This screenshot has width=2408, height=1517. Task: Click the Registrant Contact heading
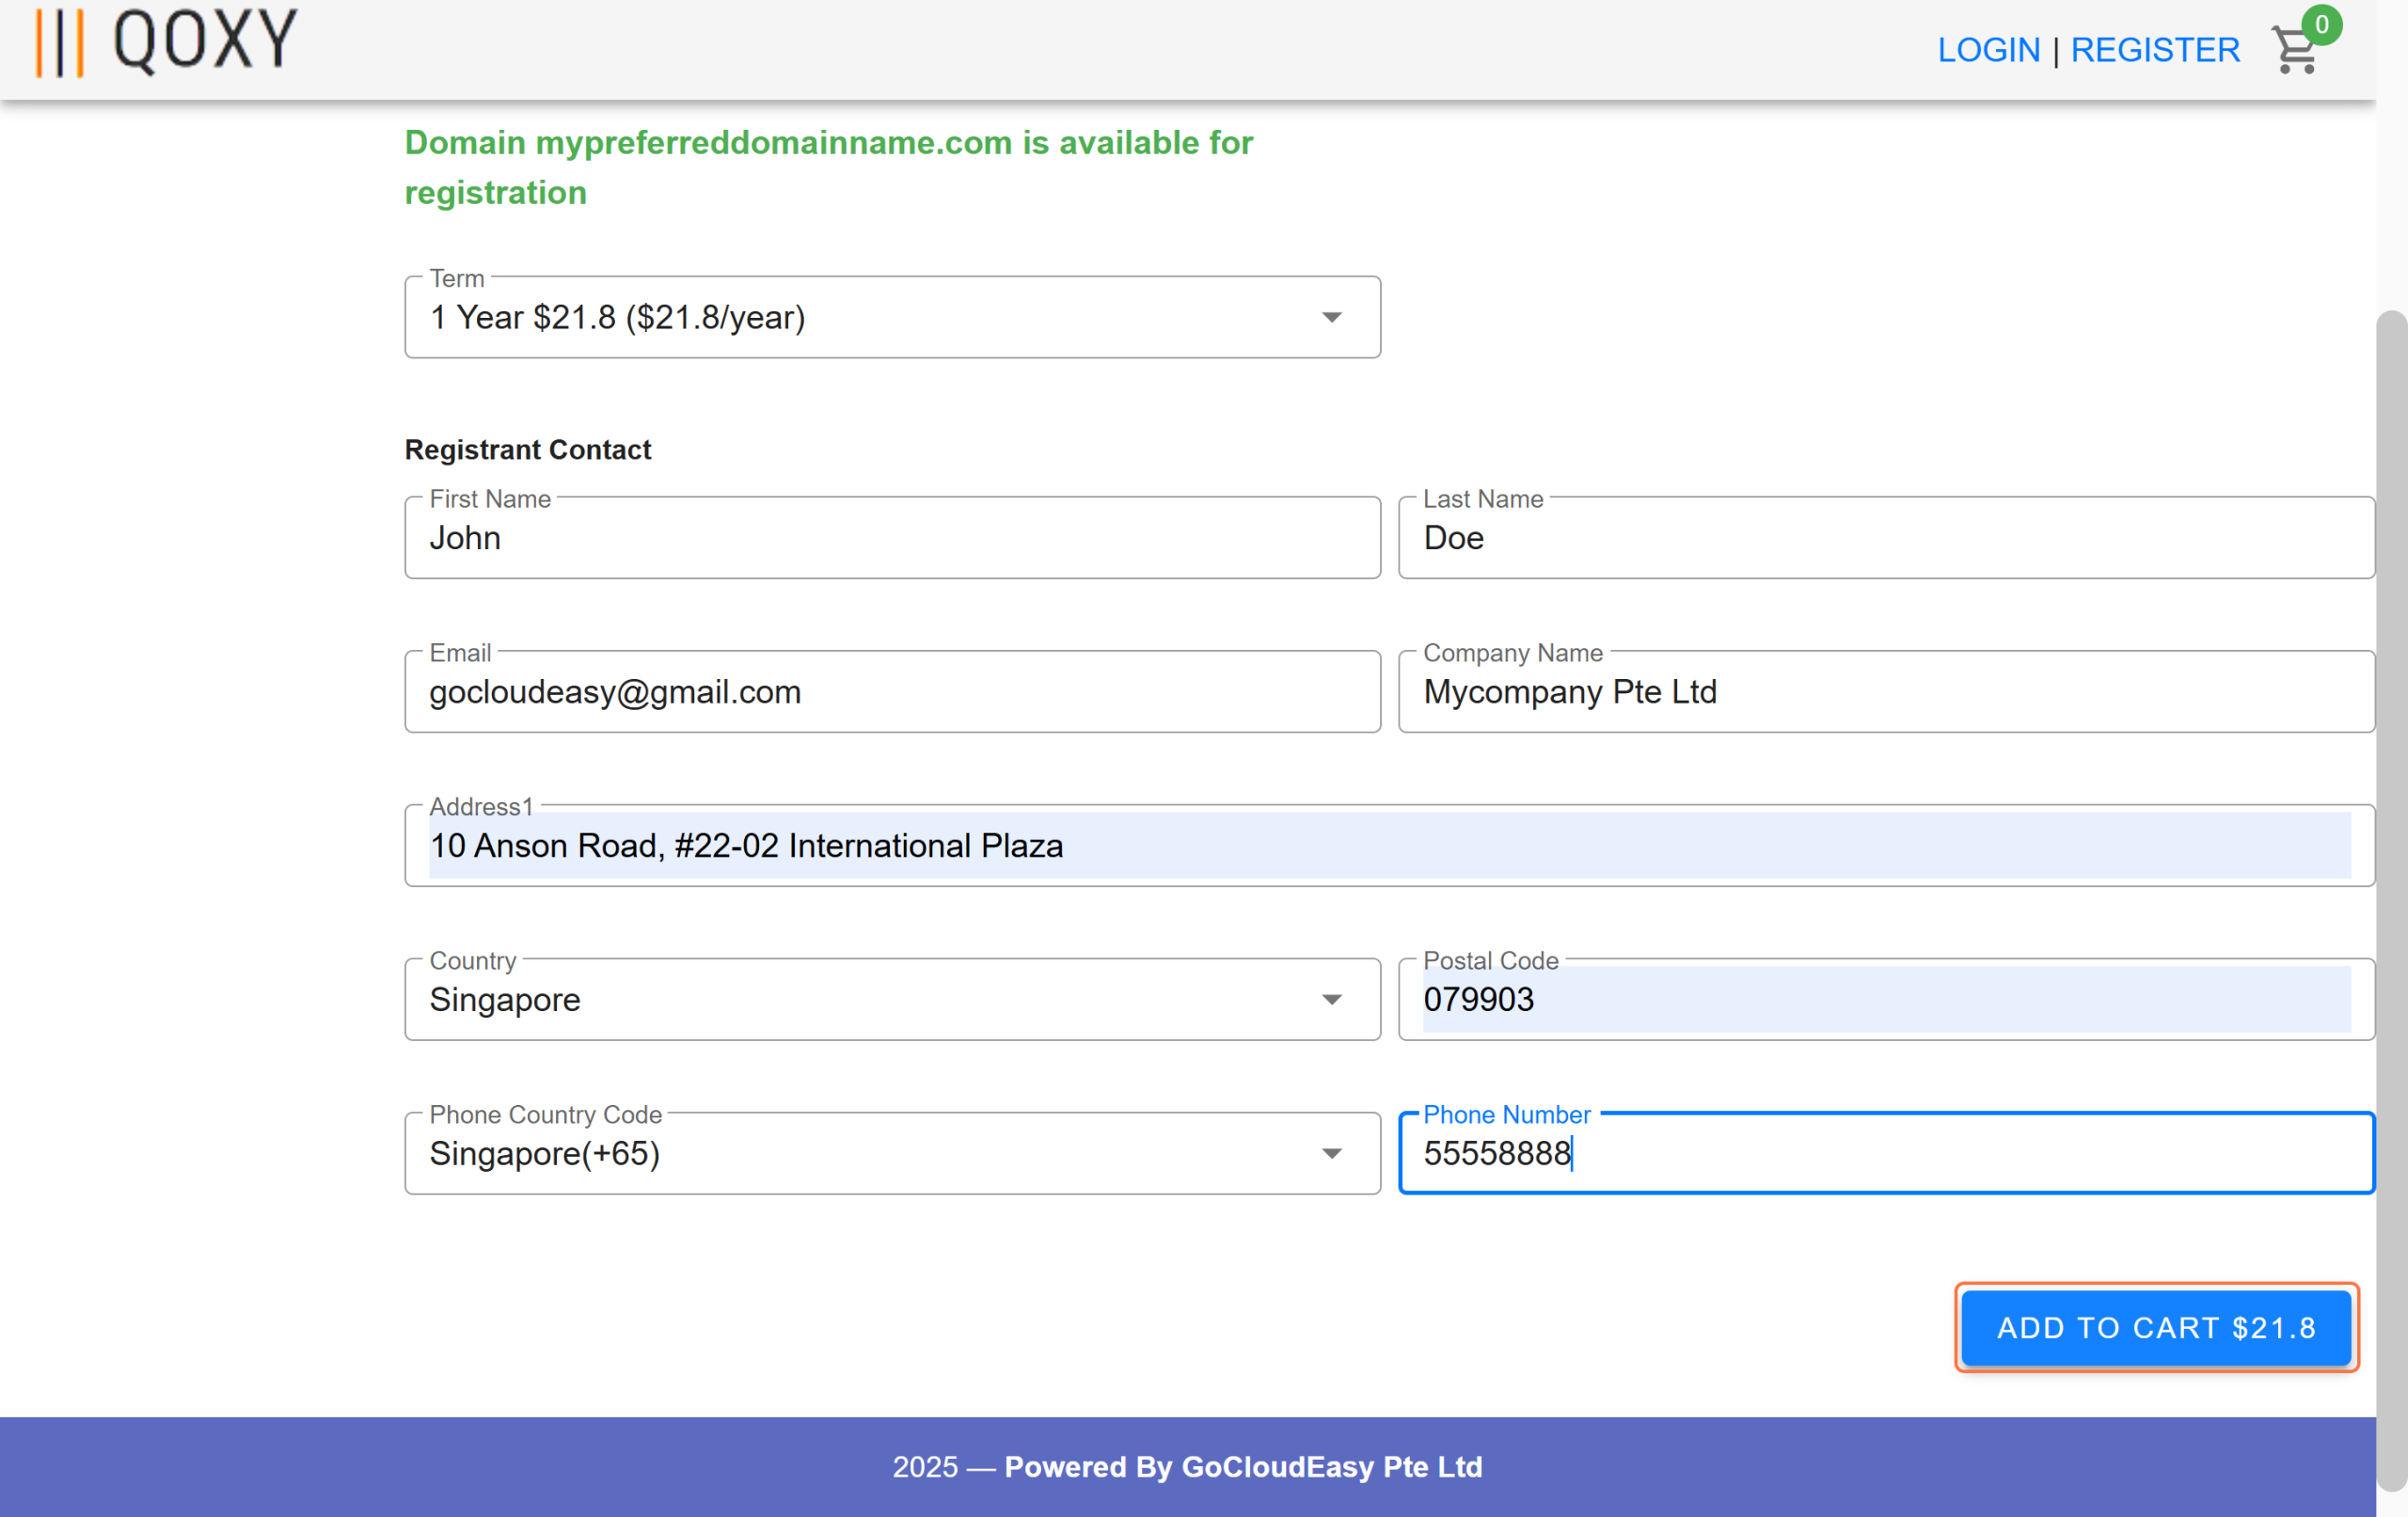point(527,450)
